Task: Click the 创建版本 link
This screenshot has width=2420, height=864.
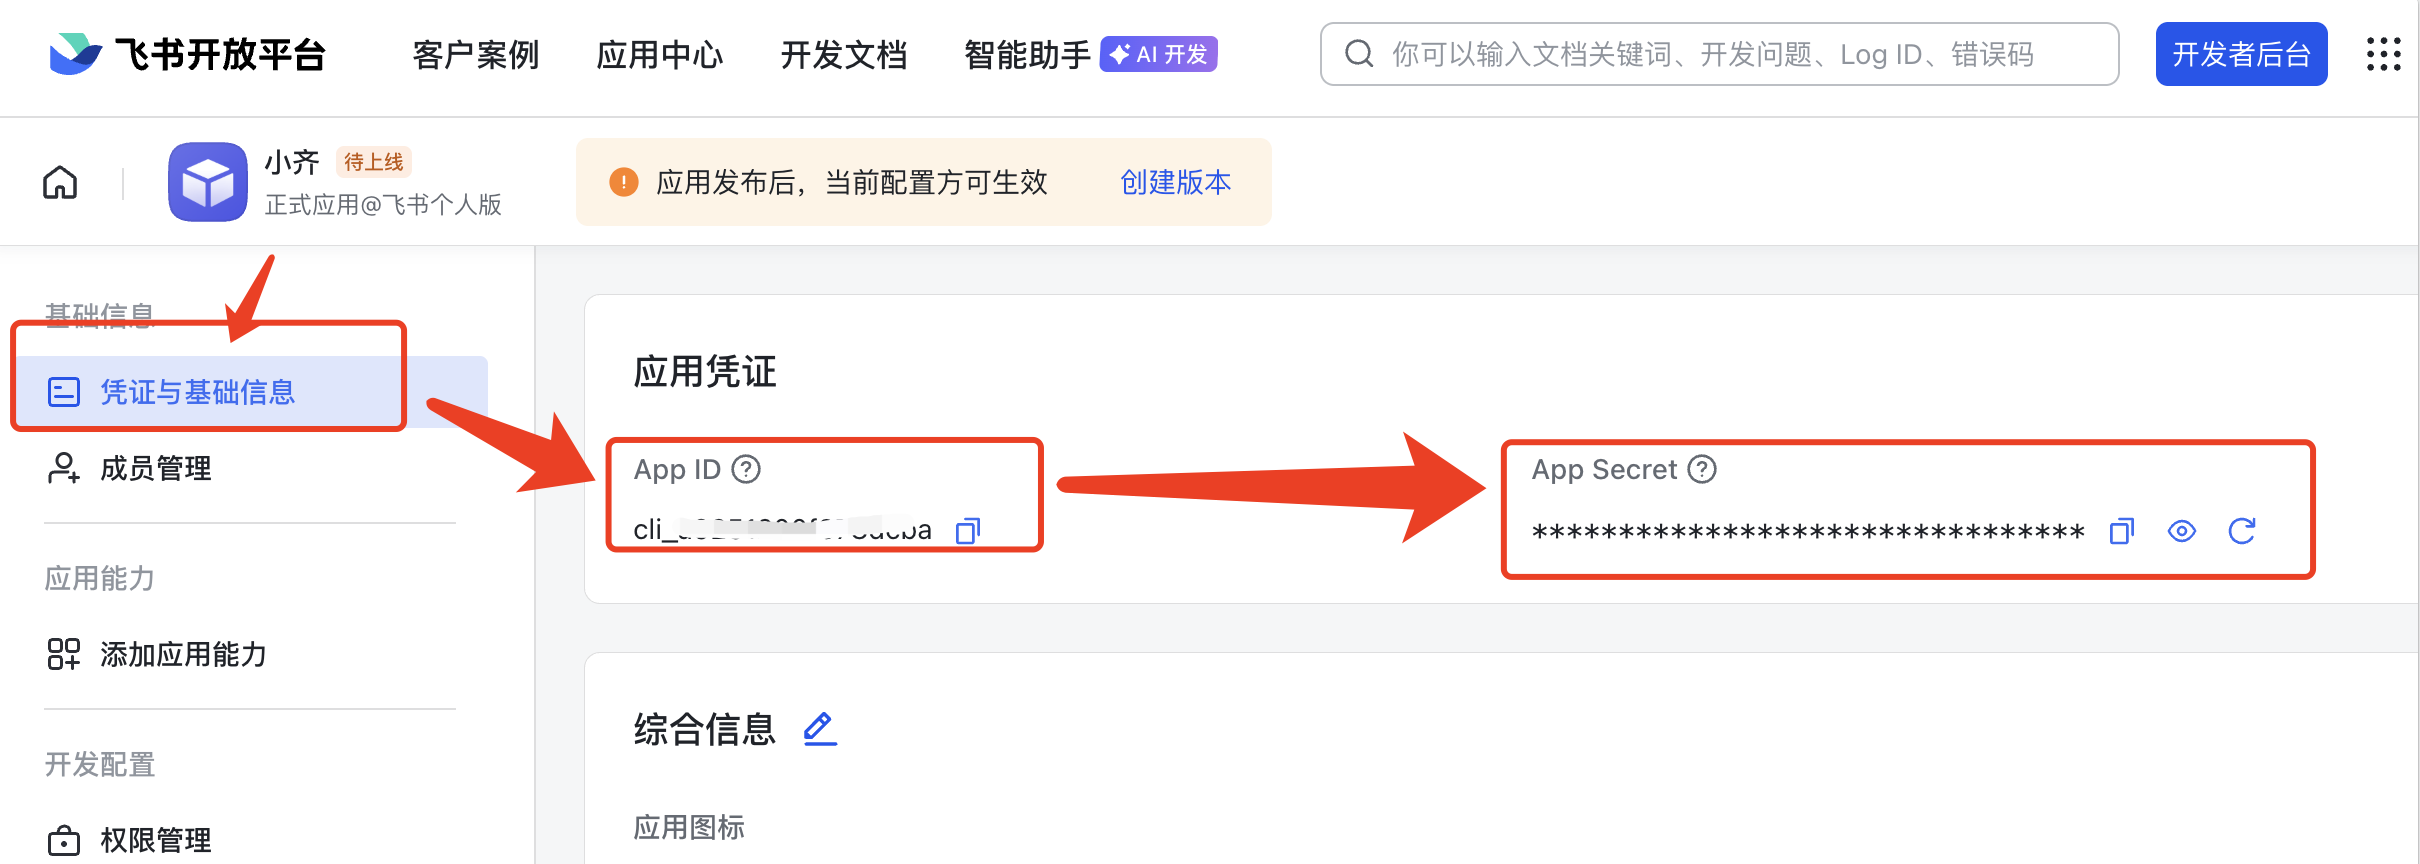Action: pyautogui.click(x=1176, y=182)
